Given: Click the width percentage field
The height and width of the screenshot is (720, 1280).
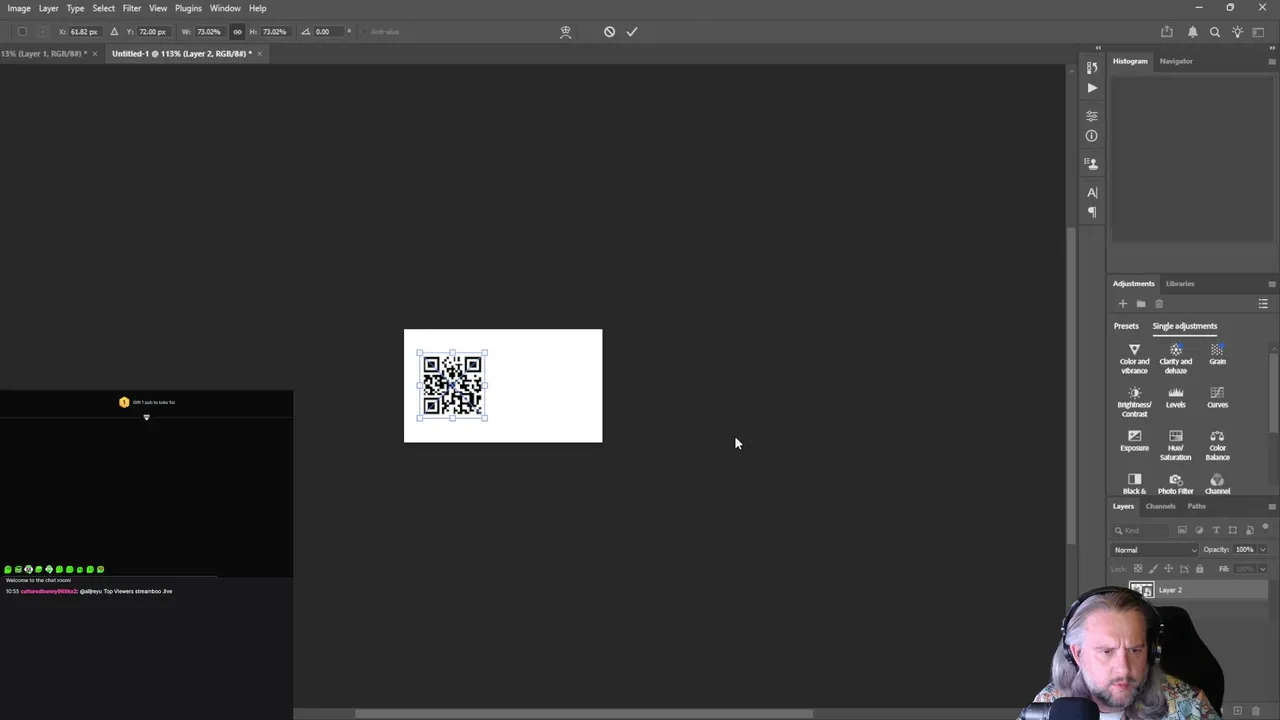Looking at the screenshot, I should (208, 32).
